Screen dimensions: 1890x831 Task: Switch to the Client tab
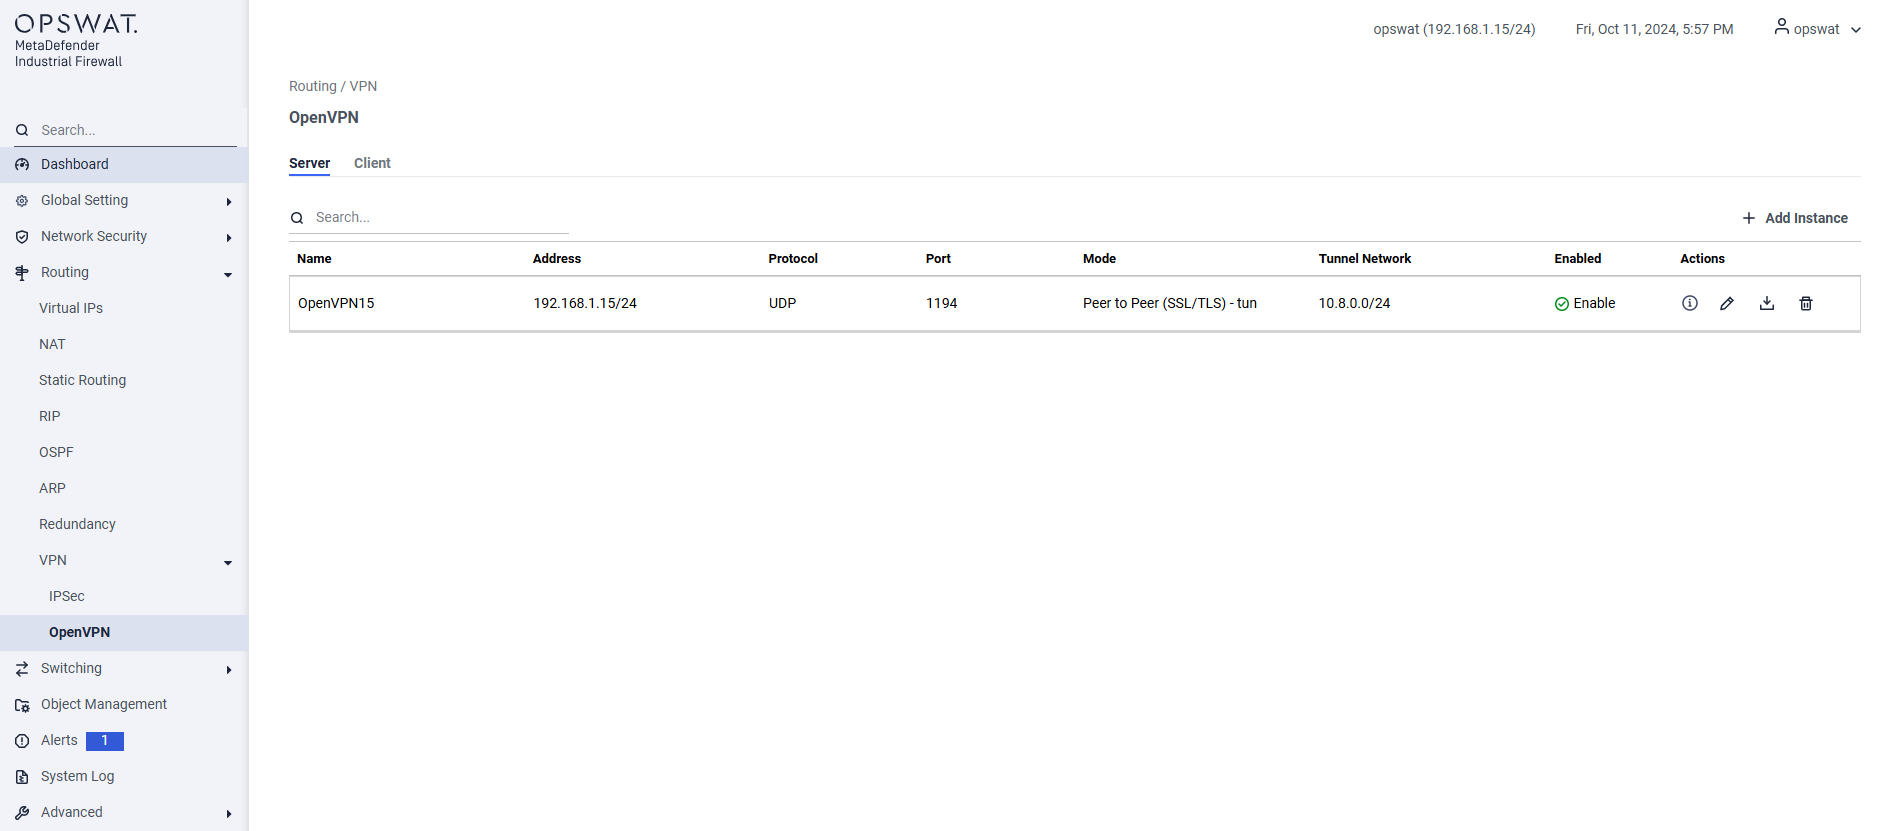tap(372, 163)
